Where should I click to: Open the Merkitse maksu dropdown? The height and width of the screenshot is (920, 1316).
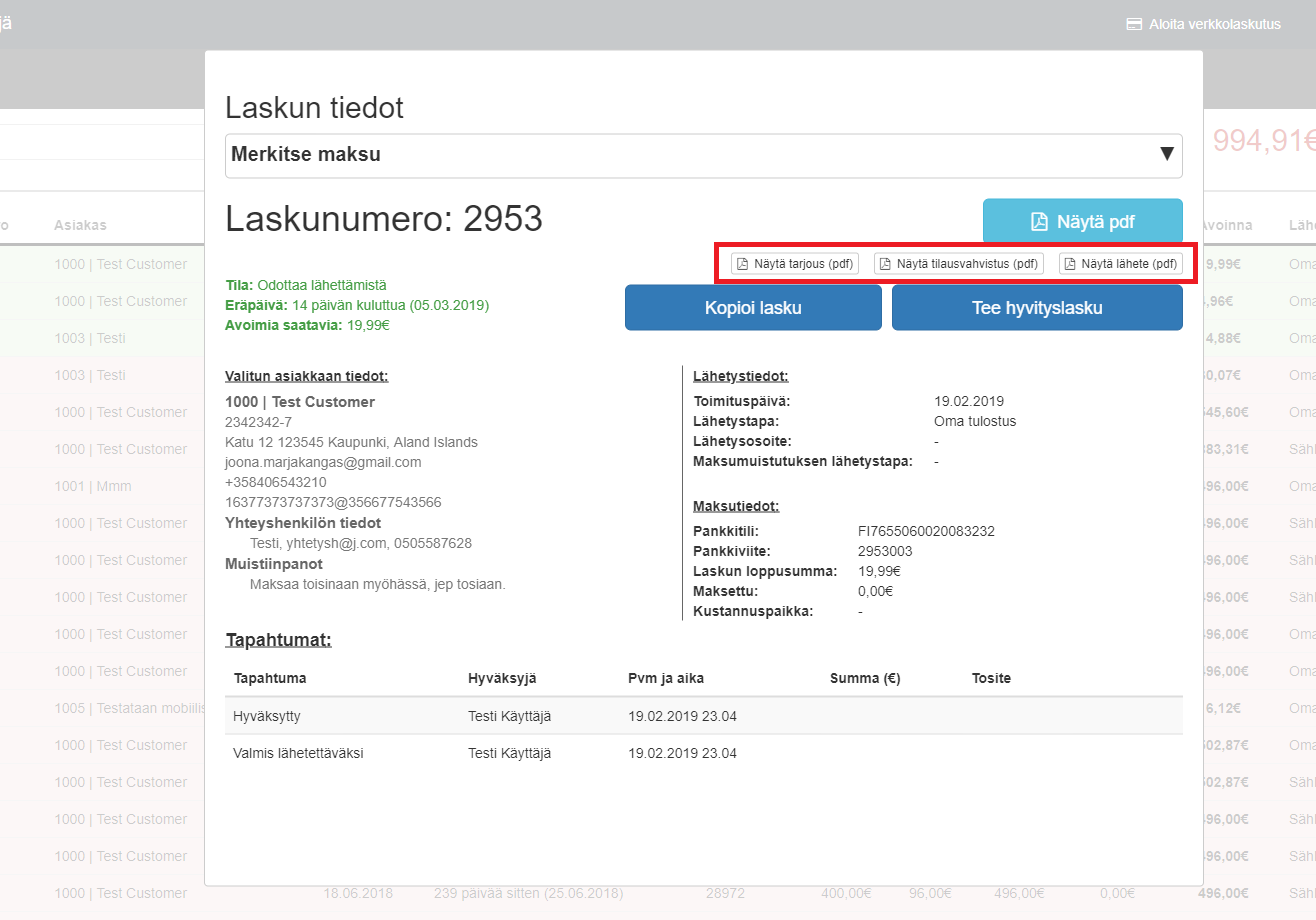click(x=703, y=155)
